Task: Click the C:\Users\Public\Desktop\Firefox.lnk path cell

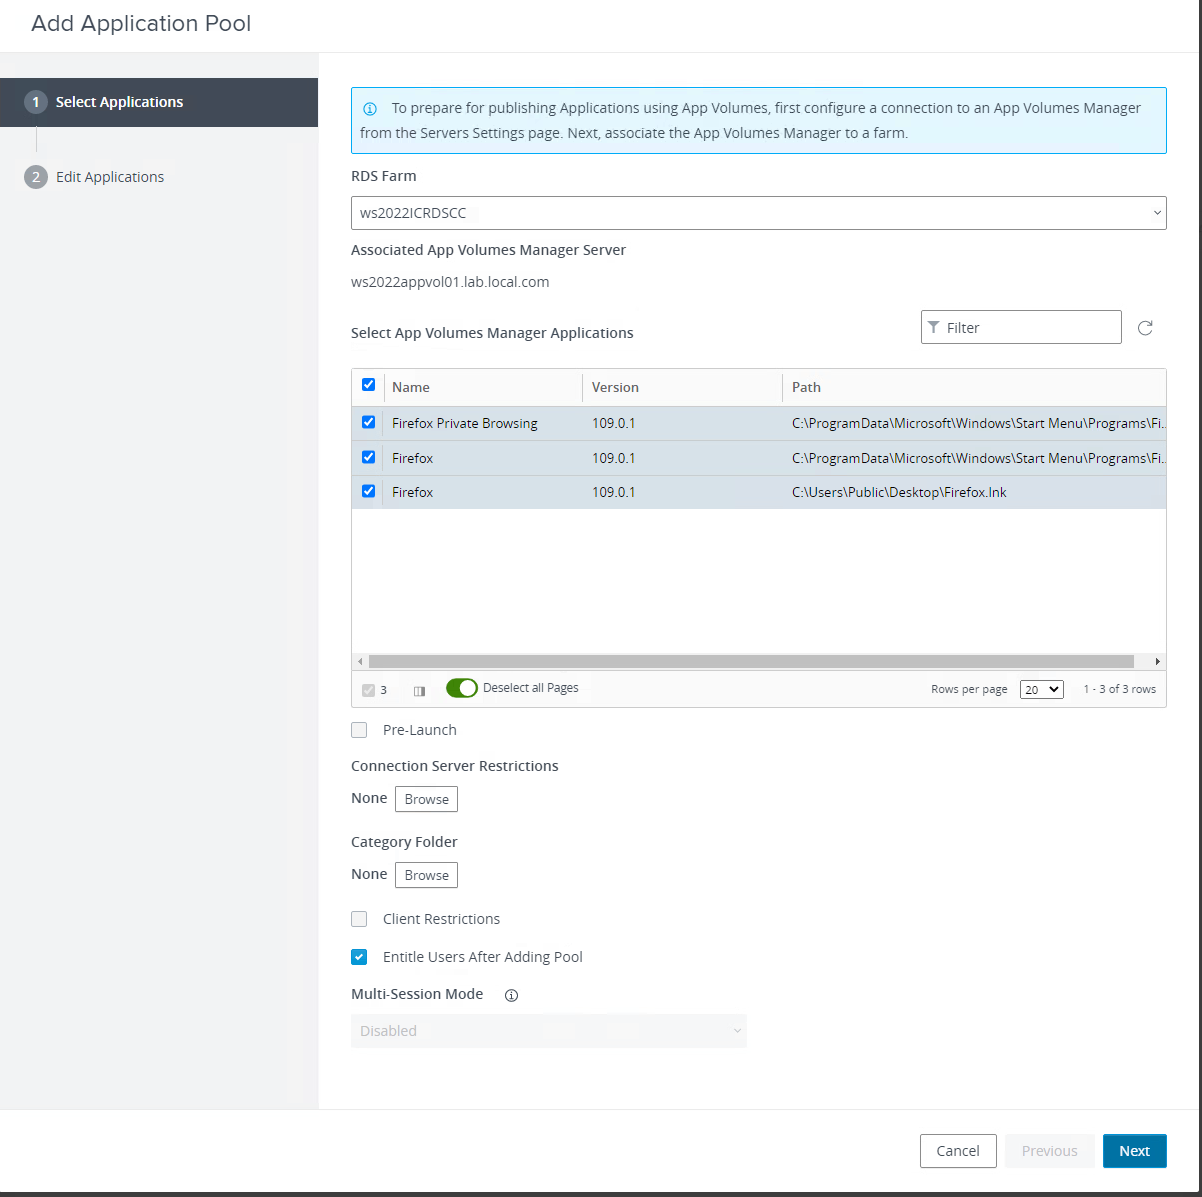Action: click(899, 492)
